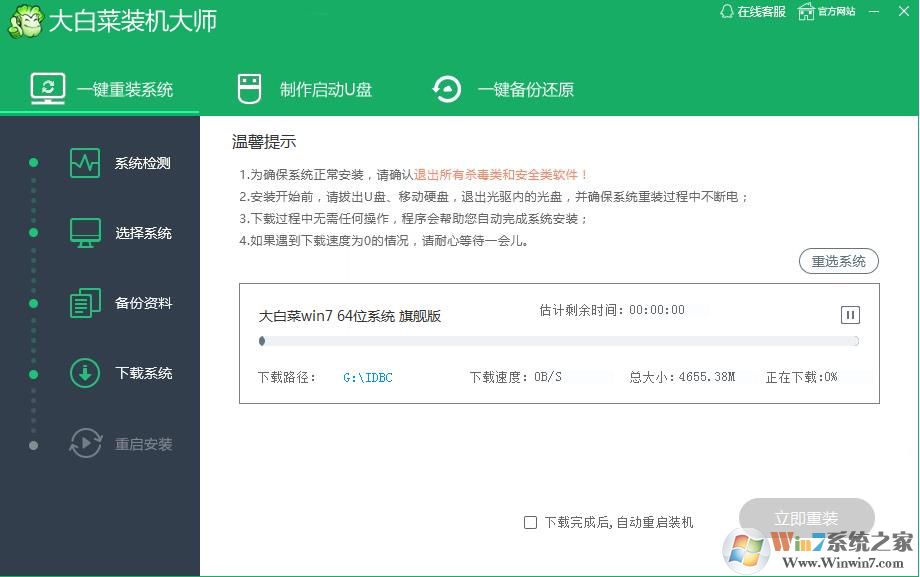
Task: Click the 立即重装 button
Action: pos(806,518)
